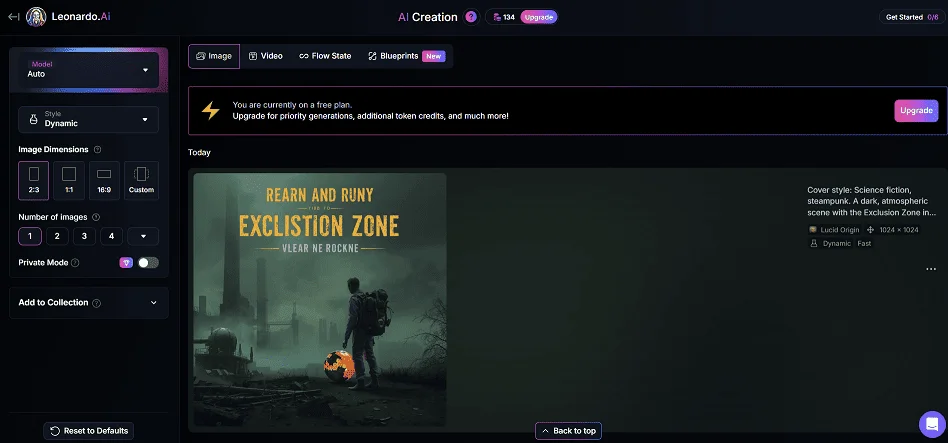Open the Model Auto dropdown

pyautogui.click(x=88, y=70)
